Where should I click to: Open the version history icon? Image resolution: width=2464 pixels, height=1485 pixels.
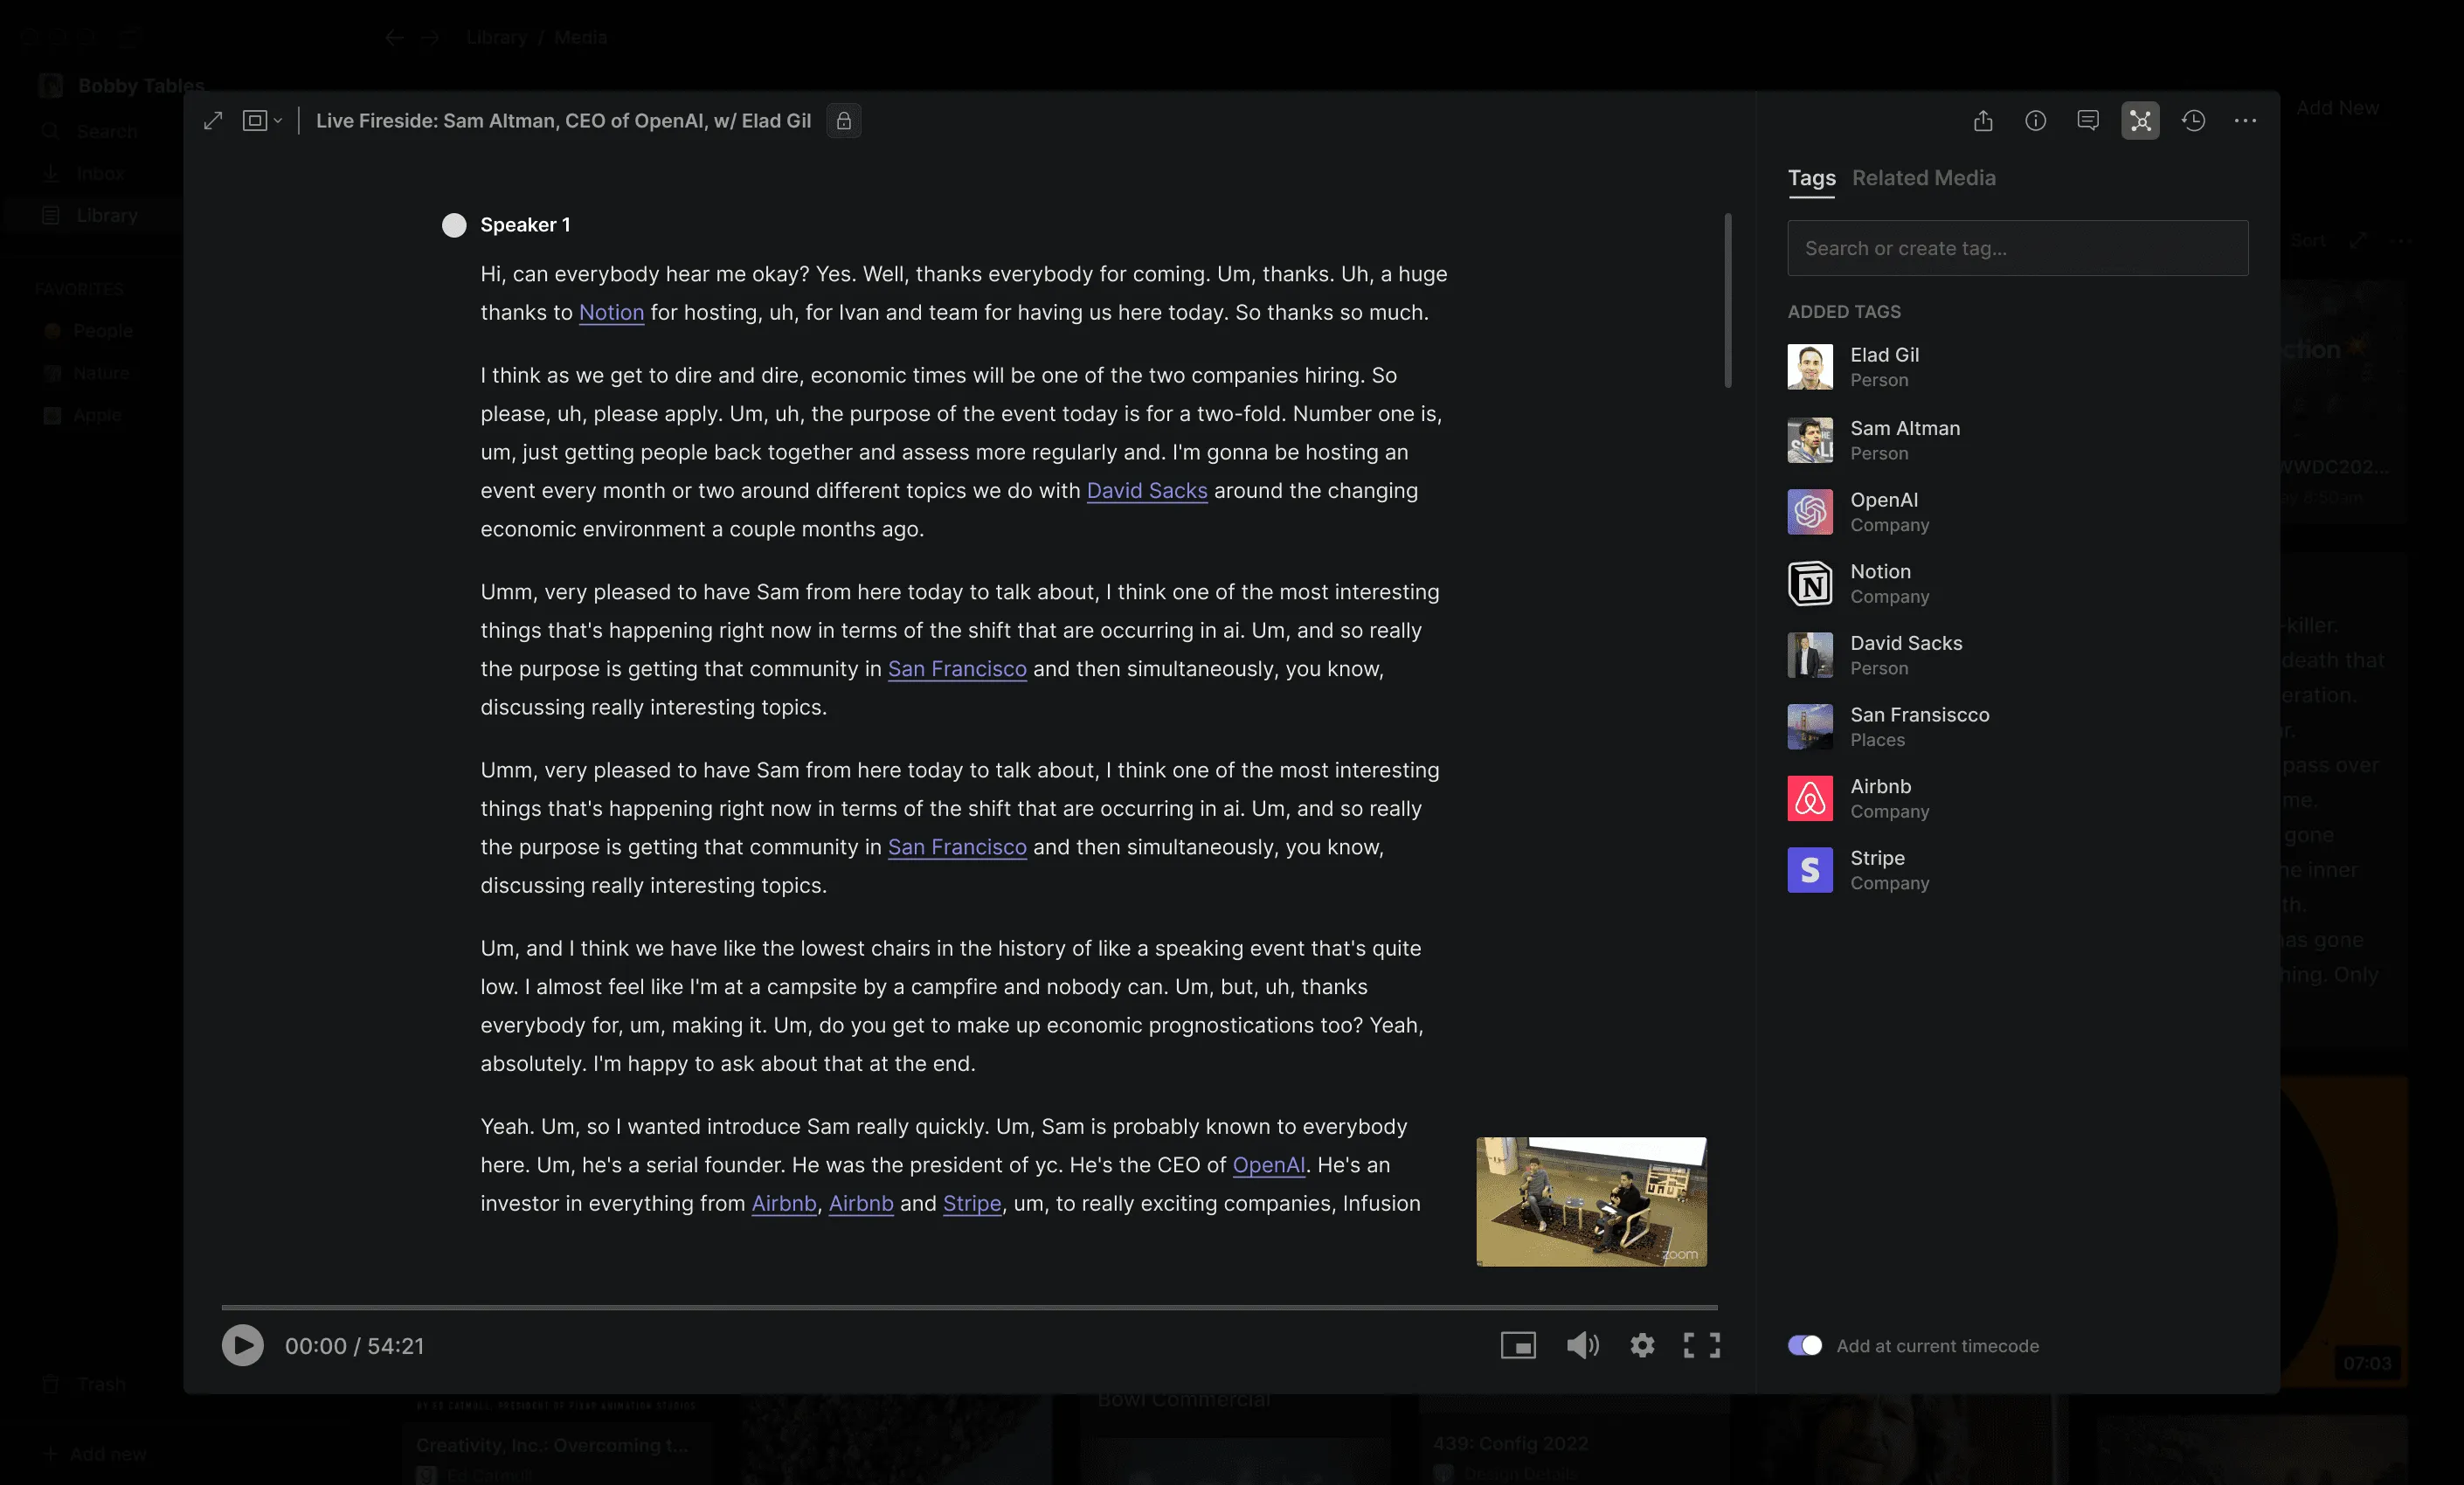coord(2193,121)
